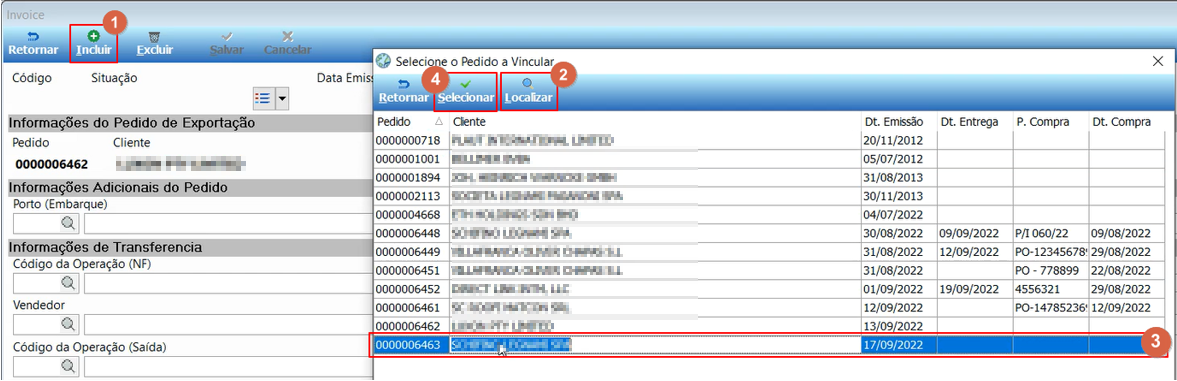Click the Vendedor lookup magnifier
The height and width of the screenshot is (381, 1177).
[68, 324]
